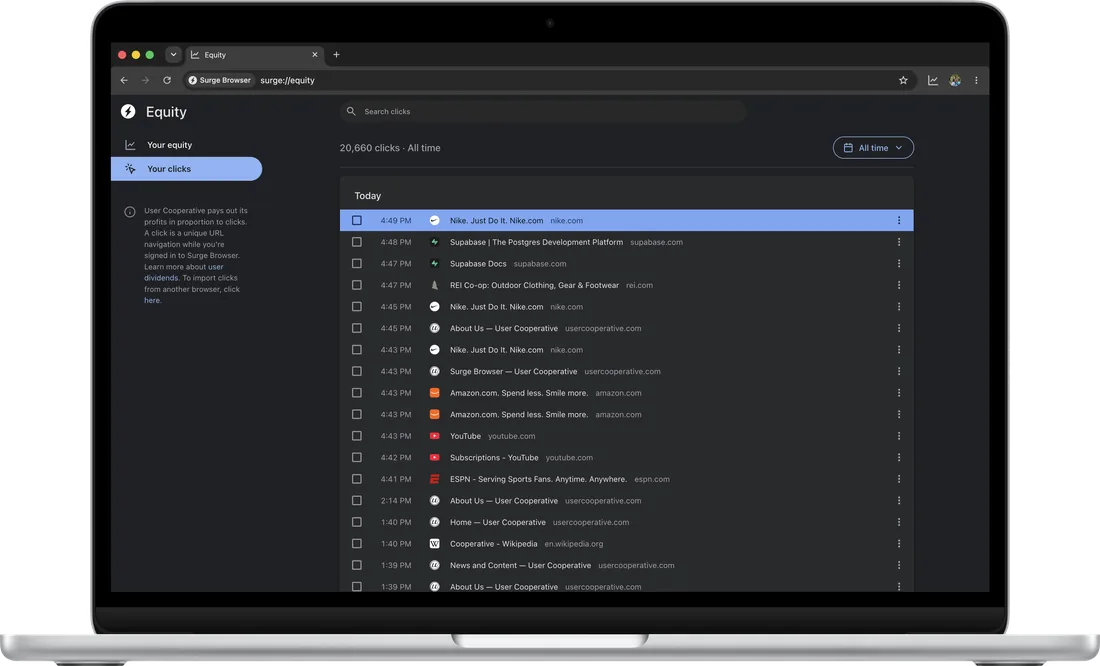Click the favicon of Subscriptions - YouTube row
1100x666 pixels.
pyautogui.click(x=434, y=458)
